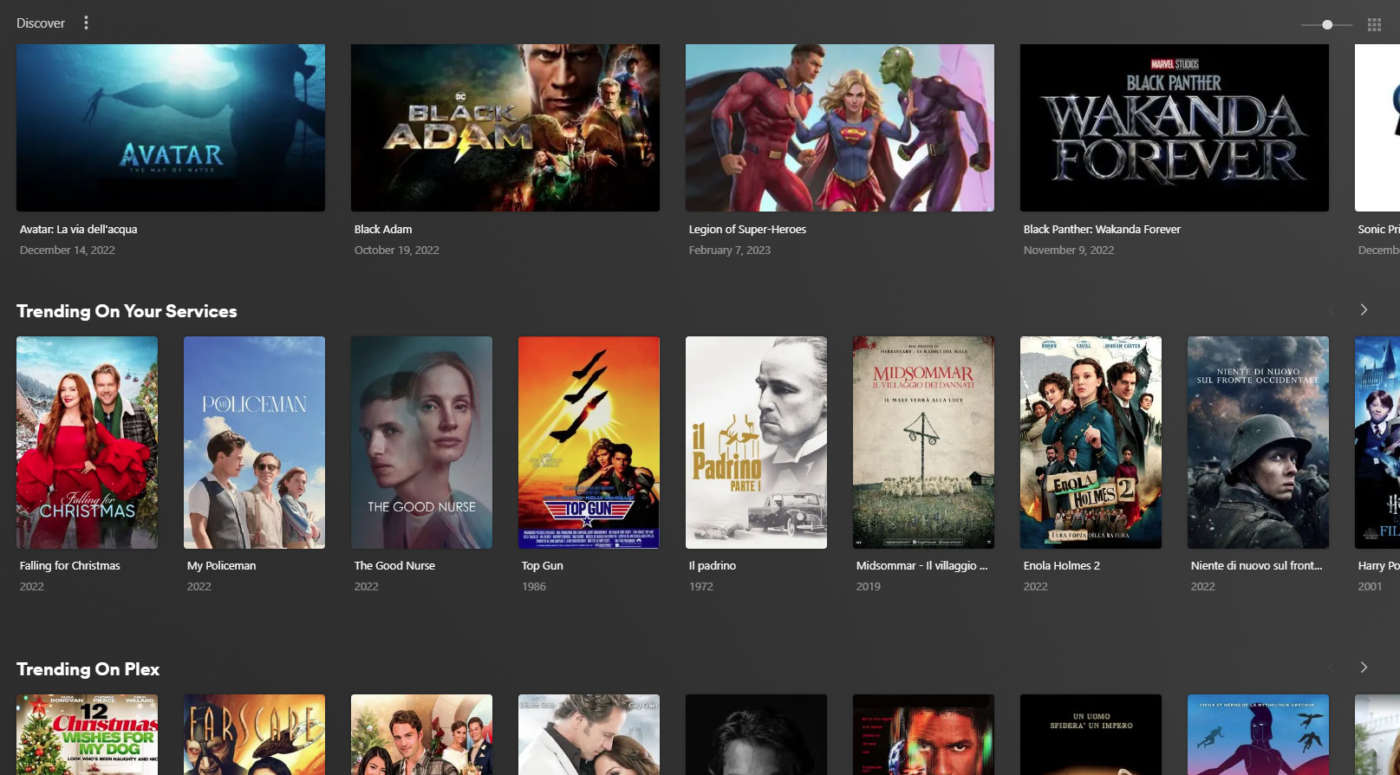Click the 'Il padrino' title text
The image size is (1400, 775).
point(712,565)
